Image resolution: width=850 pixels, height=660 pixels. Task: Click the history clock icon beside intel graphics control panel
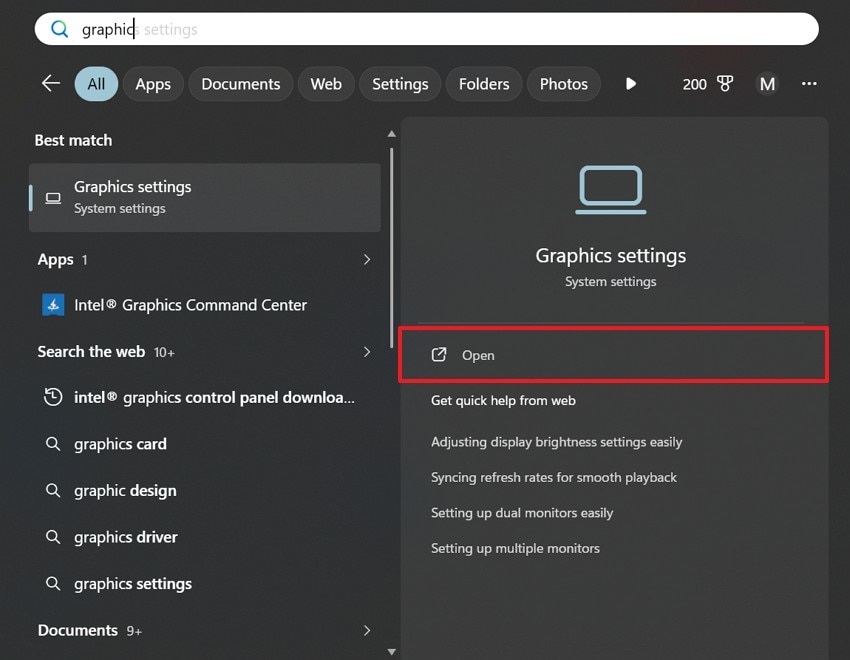[53, 397]
